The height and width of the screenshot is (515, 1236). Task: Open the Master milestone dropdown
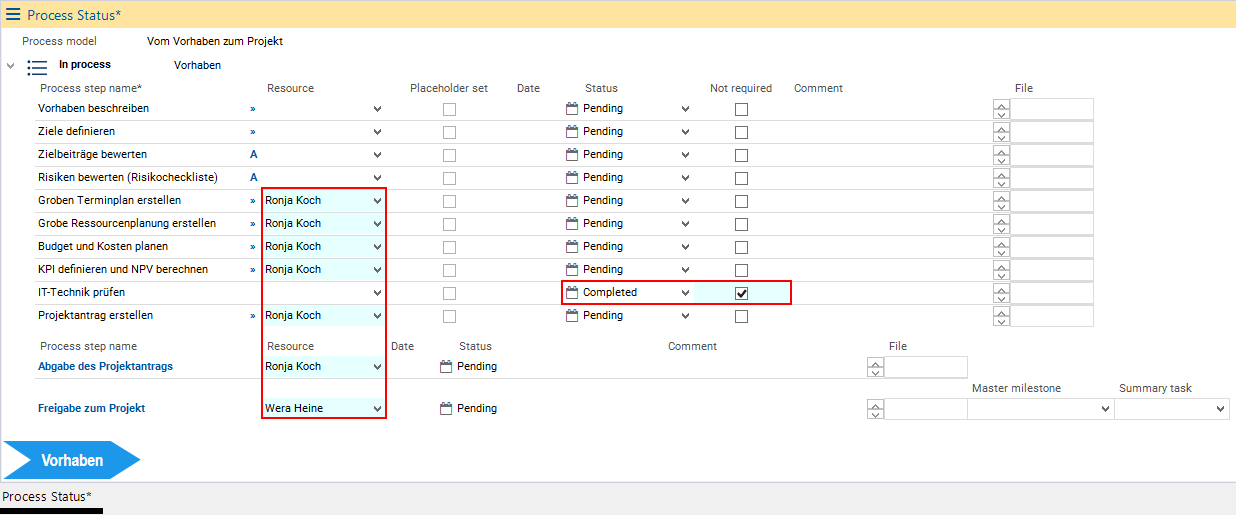pyautogui.click(x=1105, y=409)
